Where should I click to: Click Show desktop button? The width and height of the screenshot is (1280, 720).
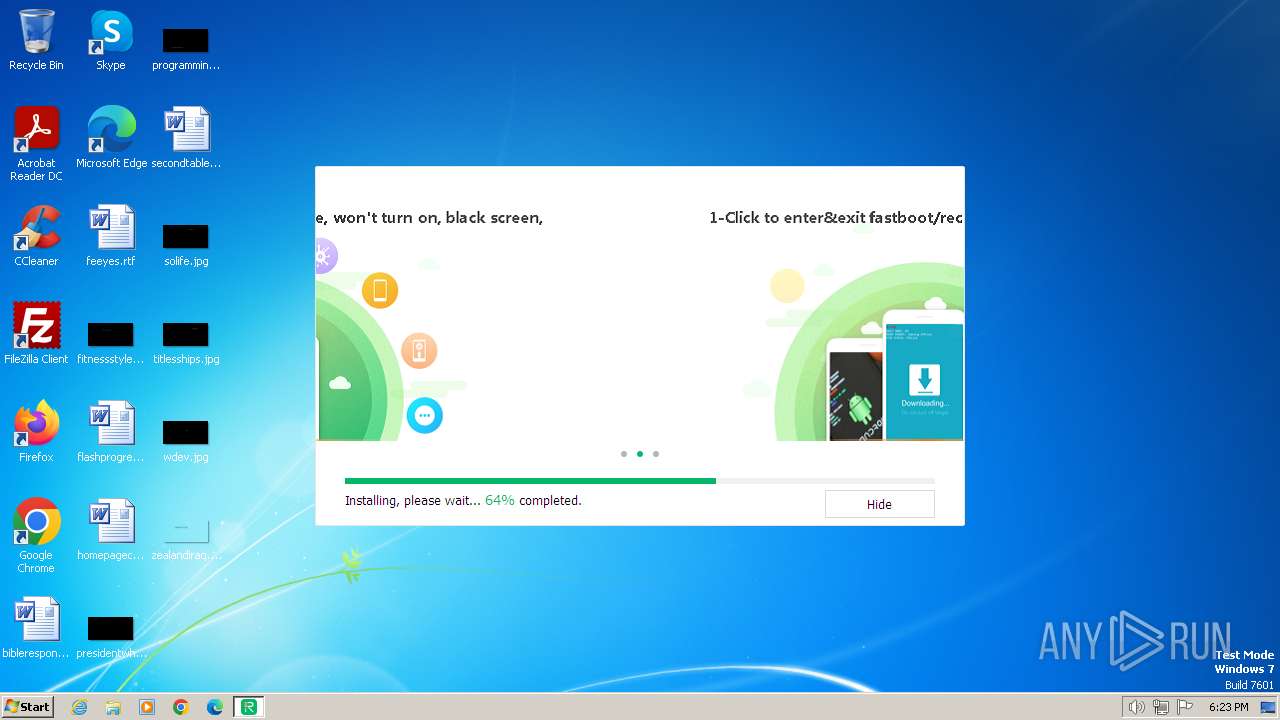(x=1268, y=707)
